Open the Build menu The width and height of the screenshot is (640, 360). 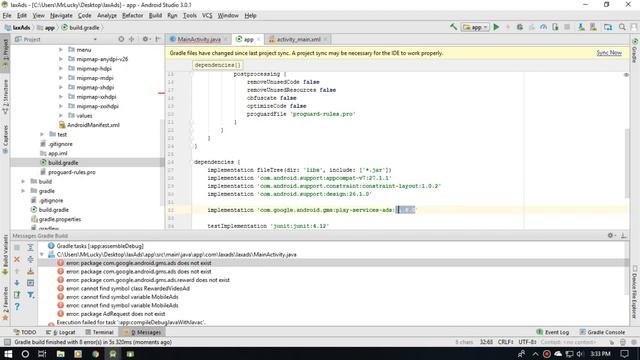(x=155, y=16)
